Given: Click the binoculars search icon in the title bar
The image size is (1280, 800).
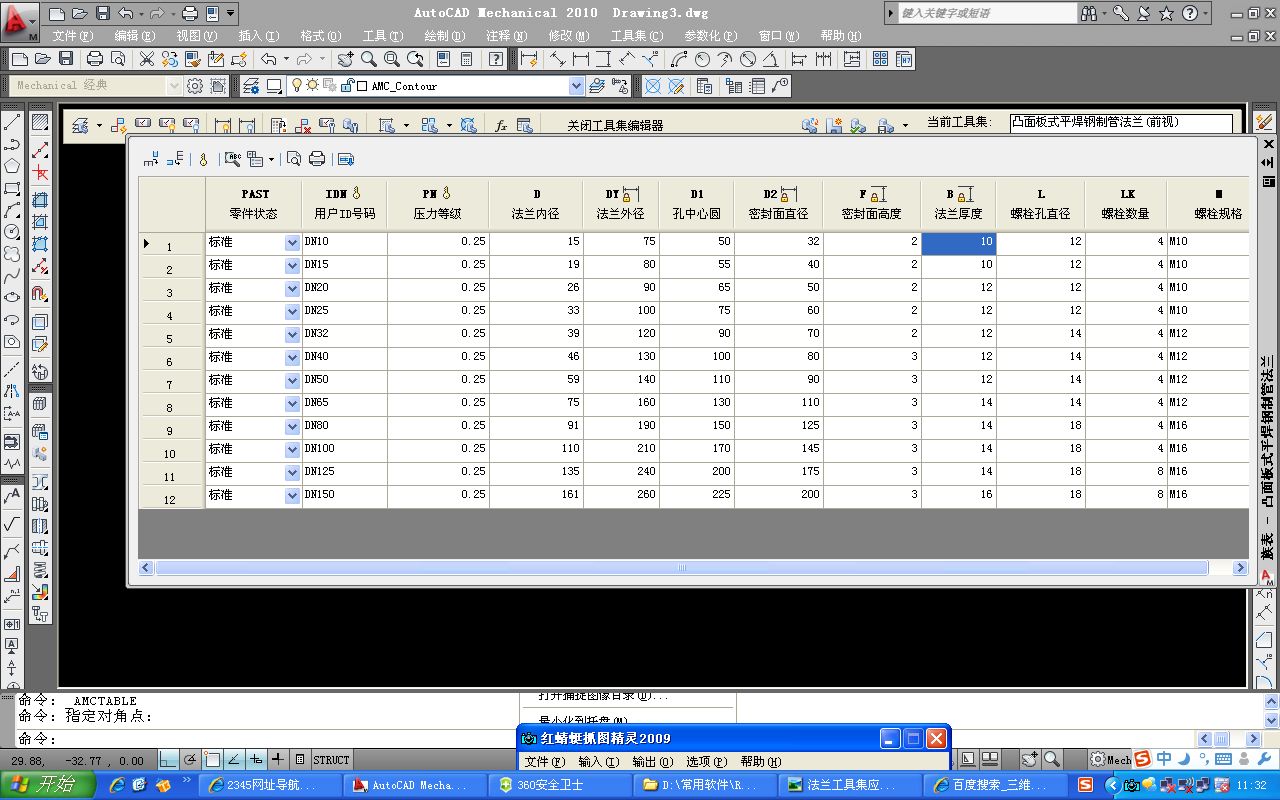Looking at the screenshot, I should coord(1091,14).
